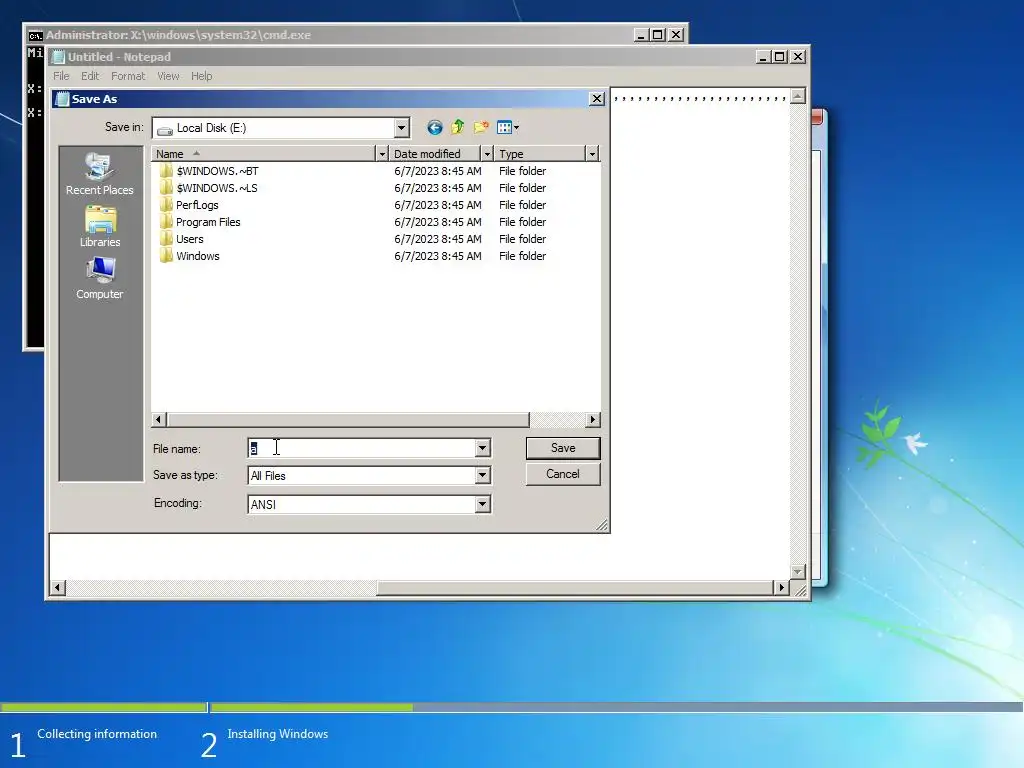Click the Save As dialog title icon
The height and width of the screenshot is (768, 1024).
click(63, 99)
